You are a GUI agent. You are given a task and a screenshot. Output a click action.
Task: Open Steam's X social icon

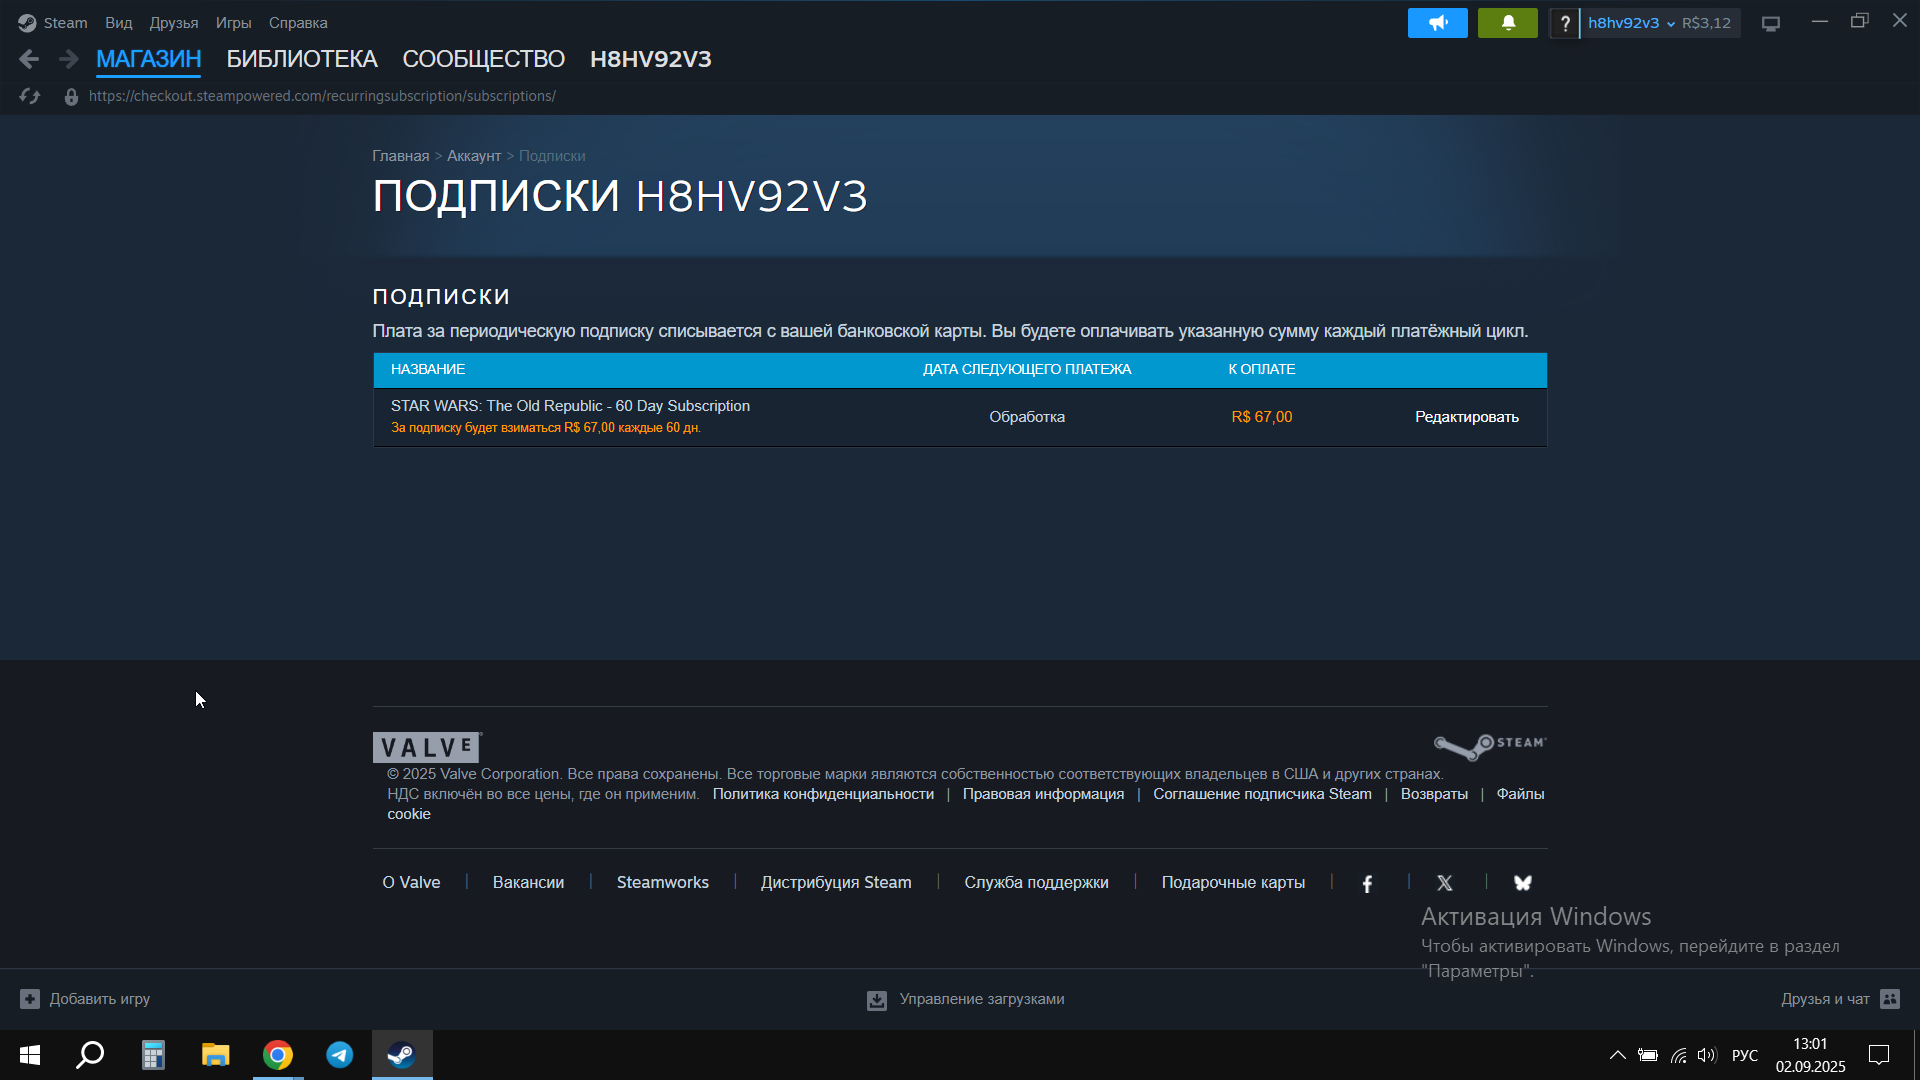(1445, 883)
